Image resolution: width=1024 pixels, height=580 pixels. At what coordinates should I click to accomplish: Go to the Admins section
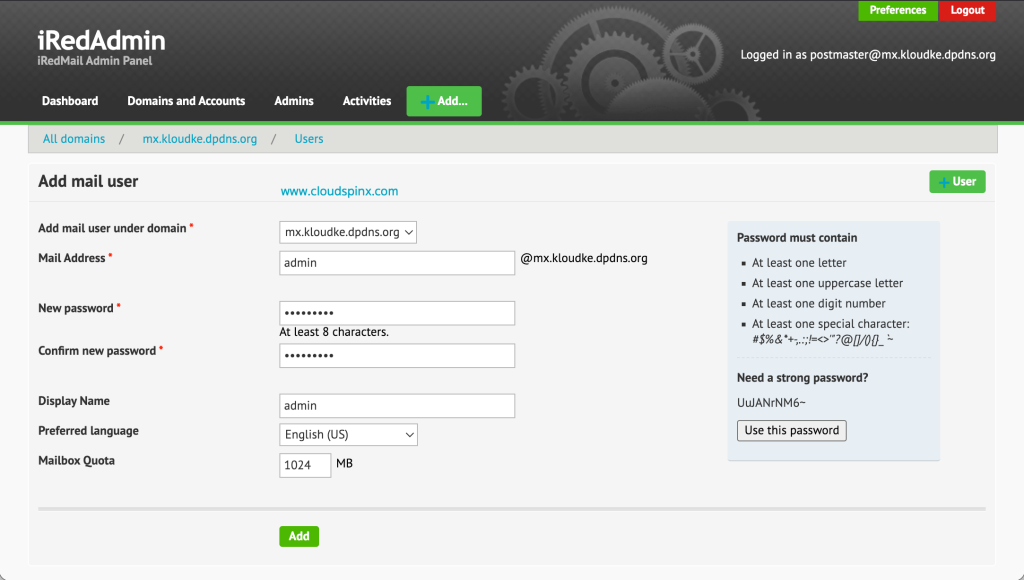point(294,101)
